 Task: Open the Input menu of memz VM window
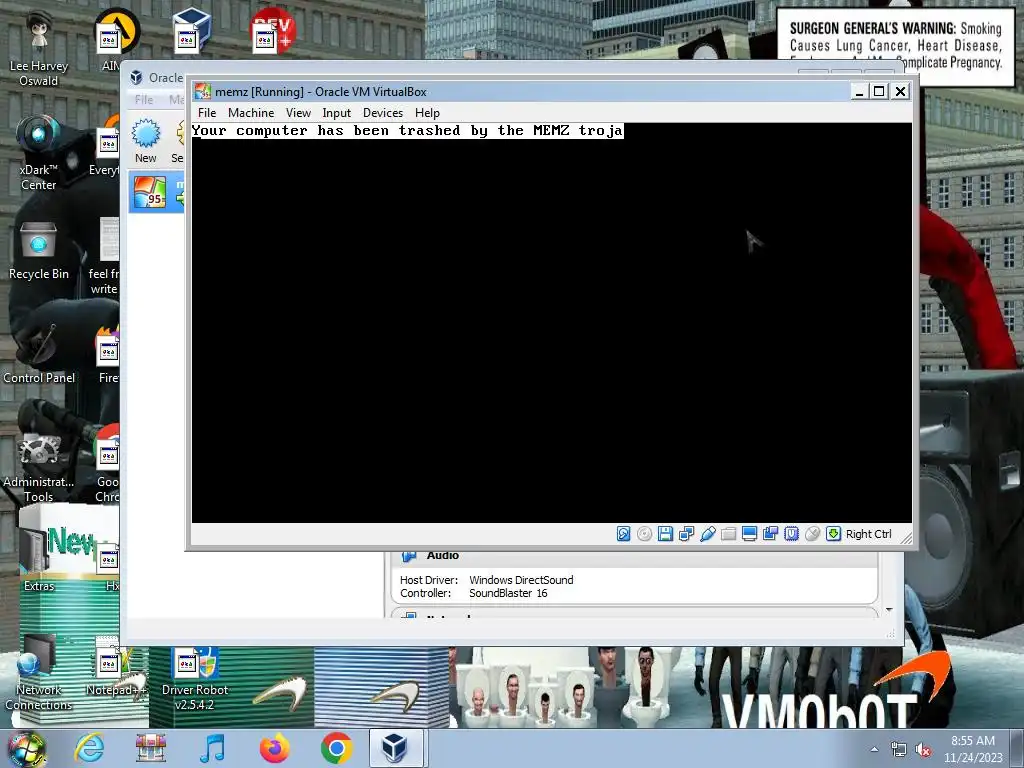pos(336,113)
